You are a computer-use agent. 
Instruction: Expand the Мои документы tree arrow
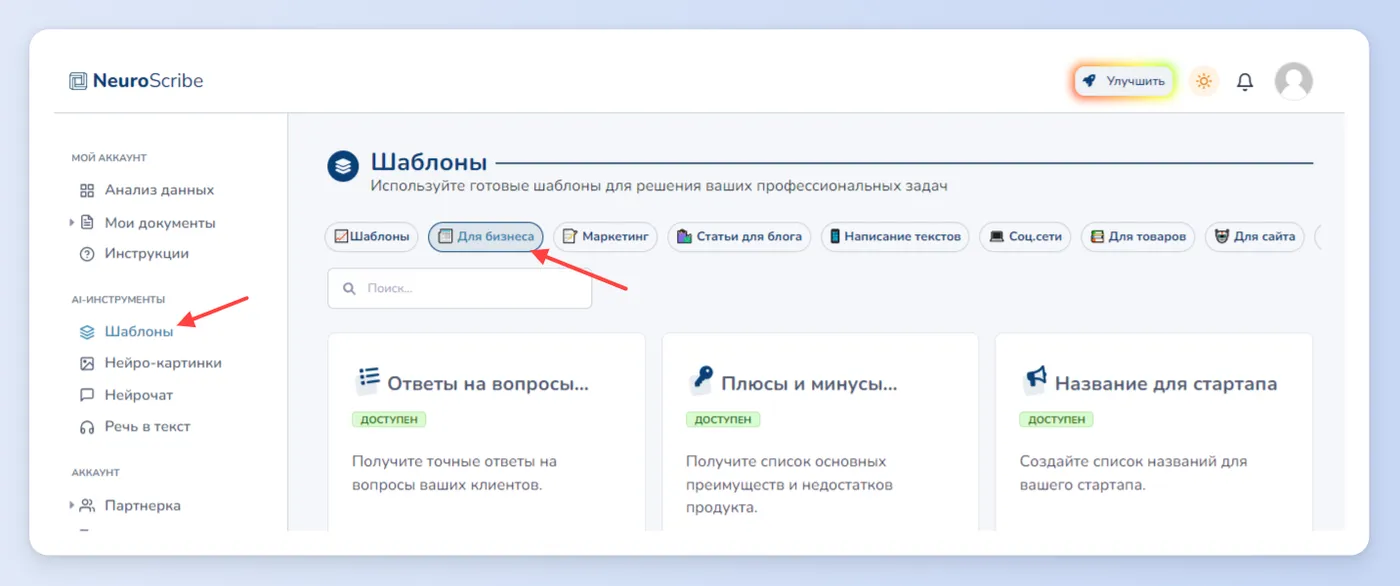[x=72, y=222]
